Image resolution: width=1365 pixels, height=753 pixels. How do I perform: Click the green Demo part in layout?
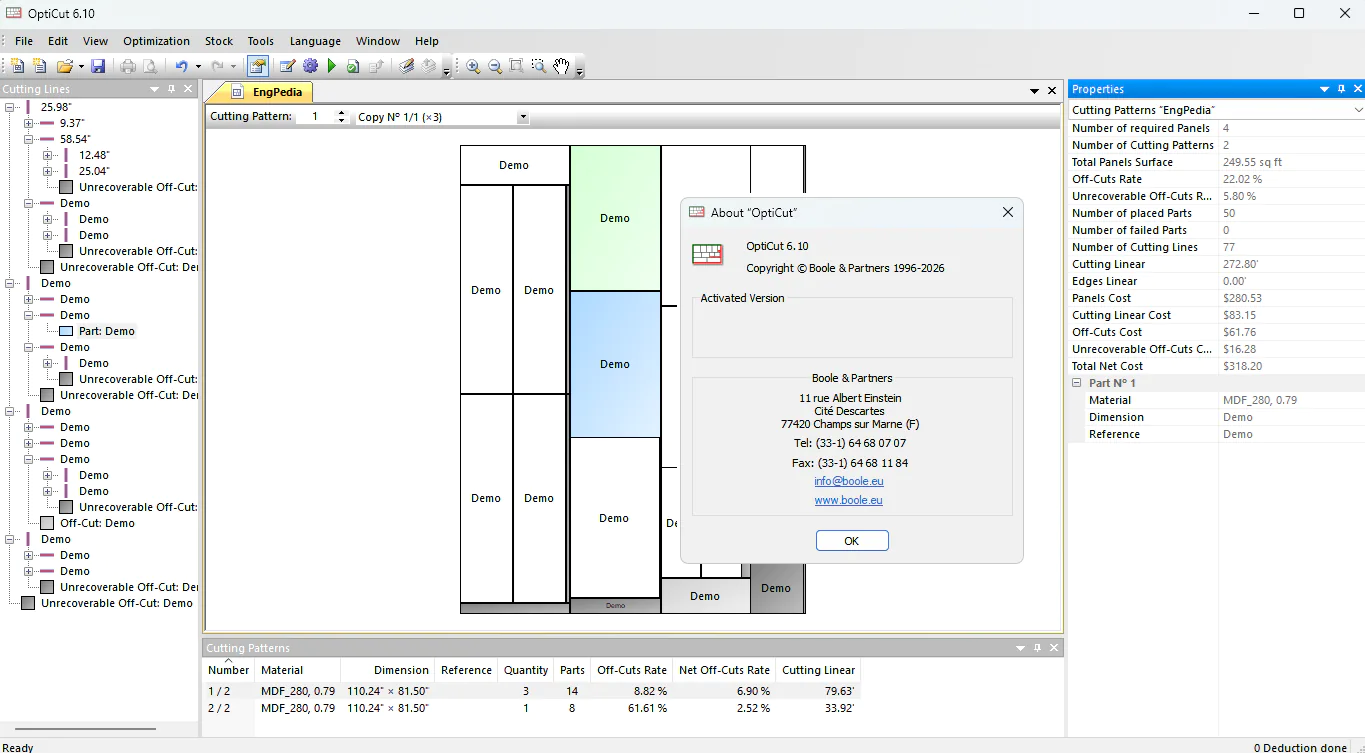tap(615, 218)
